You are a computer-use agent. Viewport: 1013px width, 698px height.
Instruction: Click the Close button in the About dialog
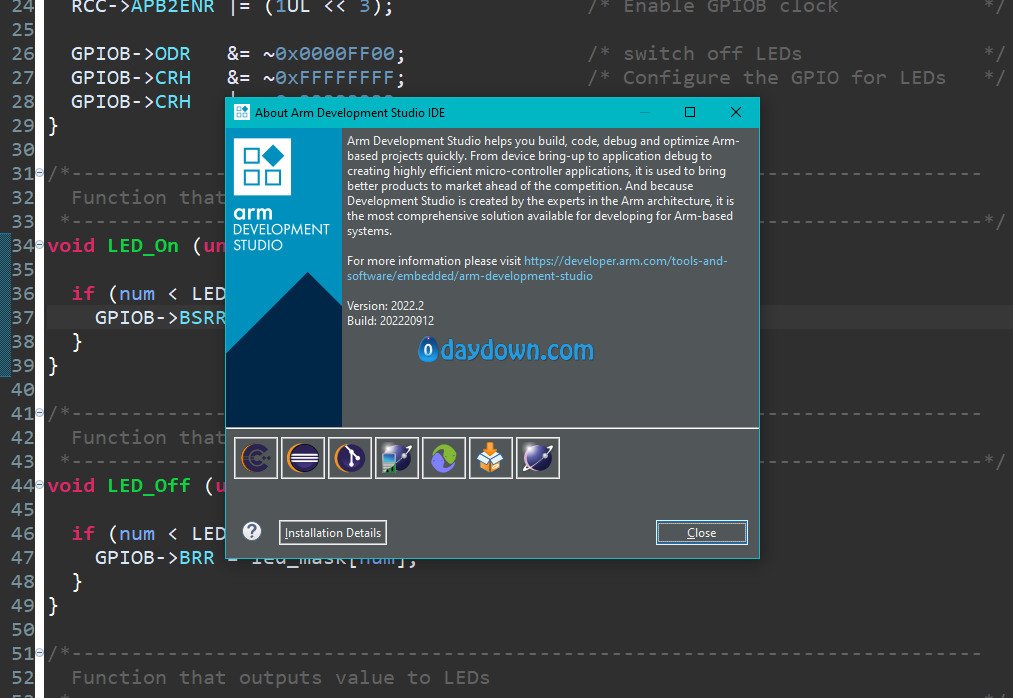click(702, 533)
